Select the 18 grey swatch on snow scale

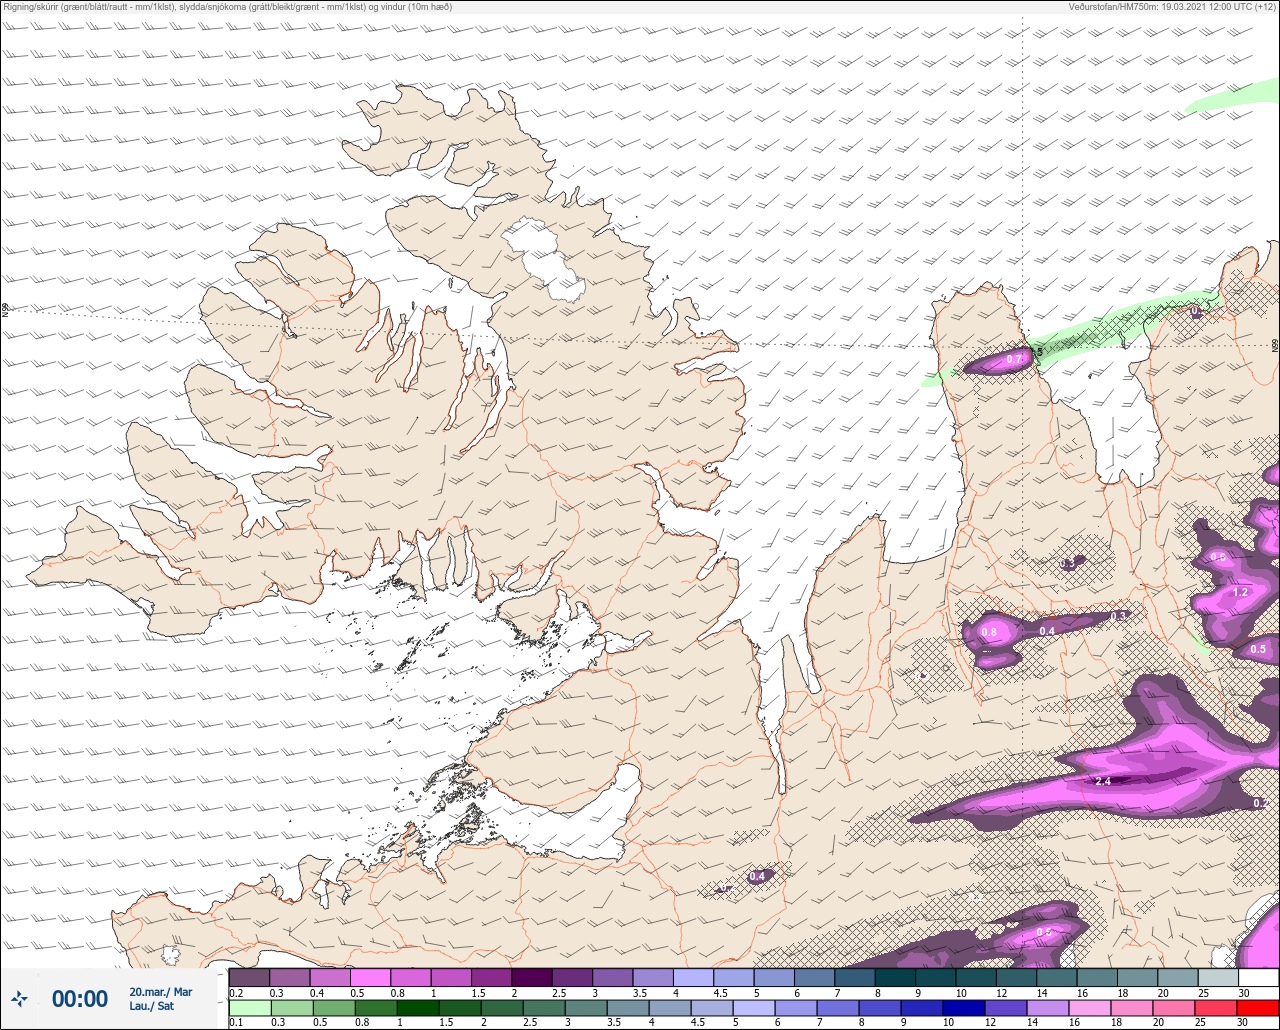pos(1138,977)
